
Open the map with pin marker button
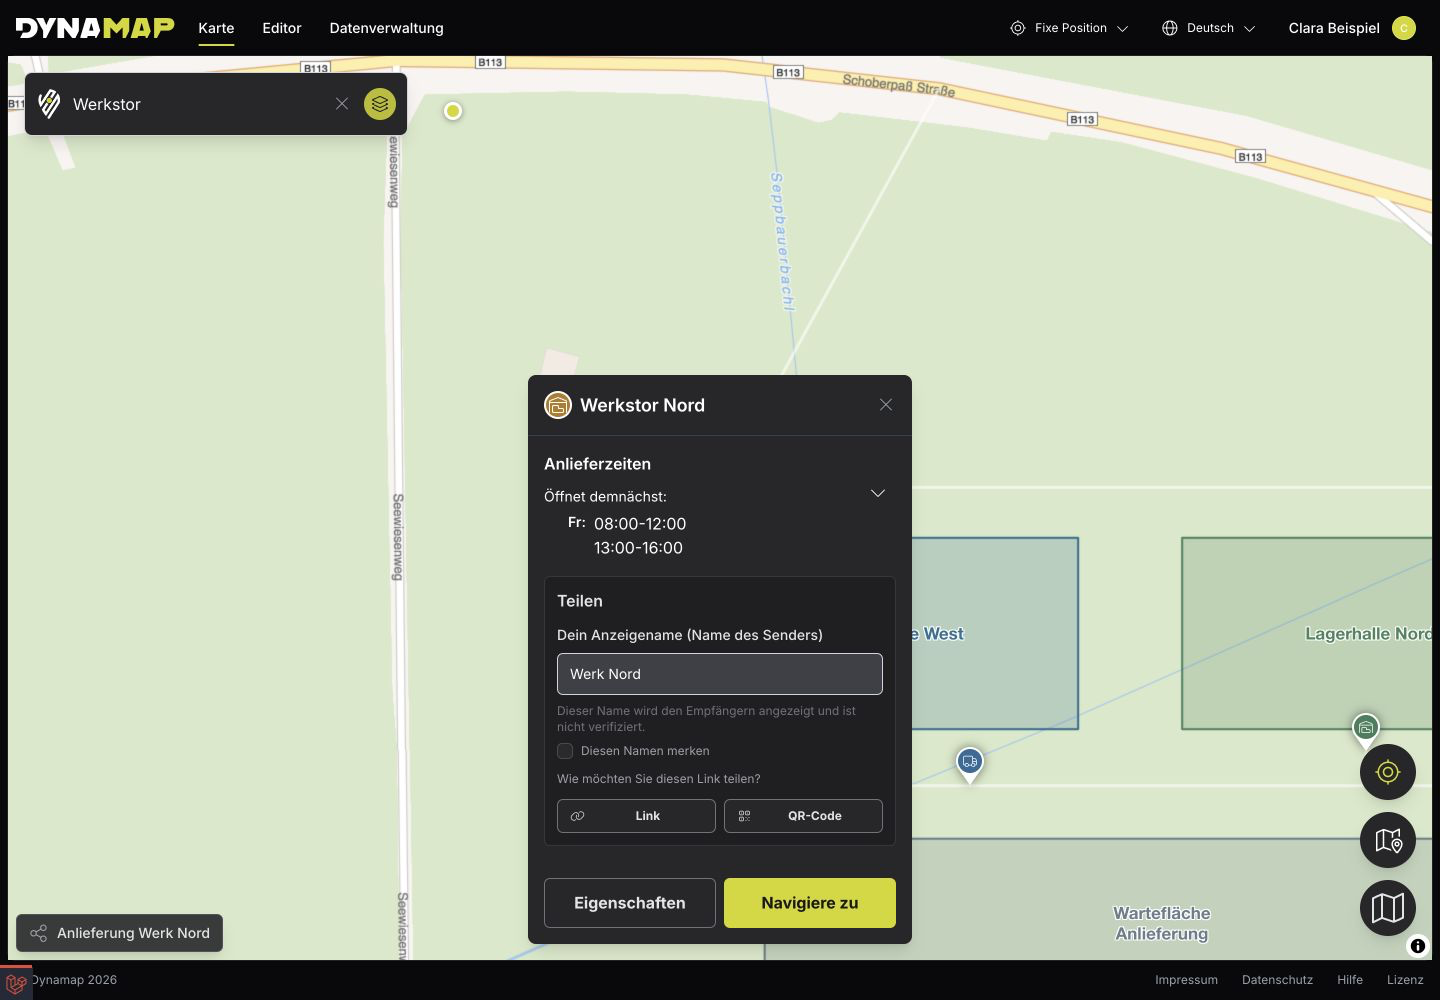pyautogui.click(x=1388, y=840)
